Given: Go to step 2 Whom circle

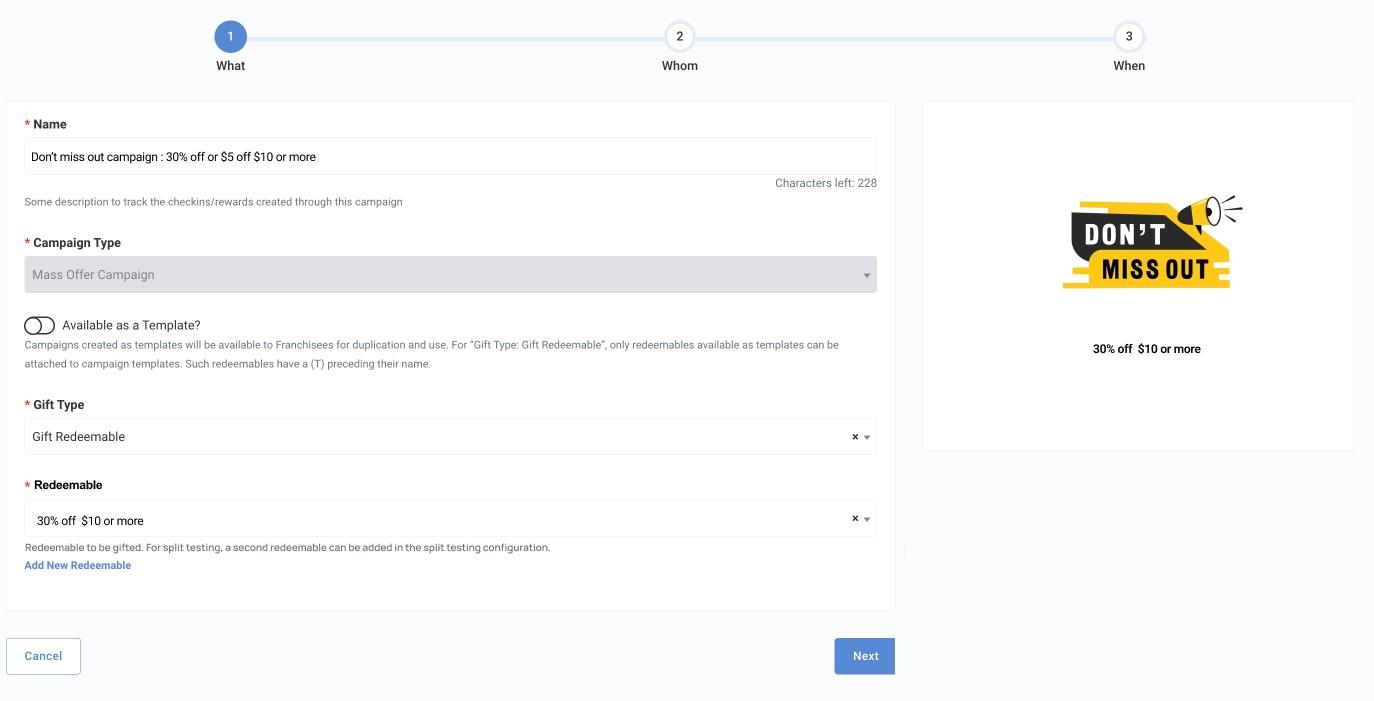Looking at the screenshot, I should coord(680,37).
